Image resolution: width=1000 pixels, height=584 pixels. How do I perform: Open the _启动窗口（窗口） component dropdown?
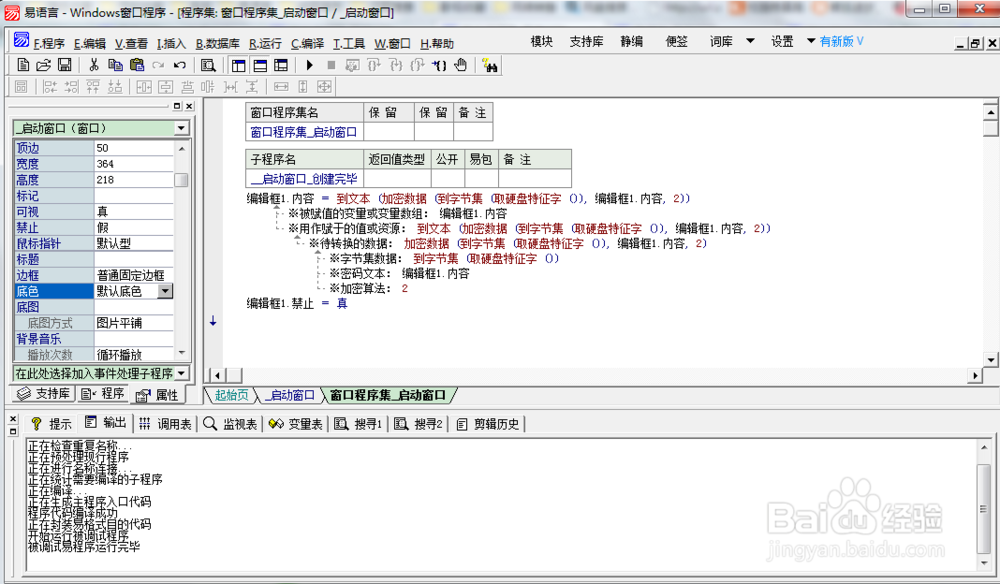coord(181,128)
